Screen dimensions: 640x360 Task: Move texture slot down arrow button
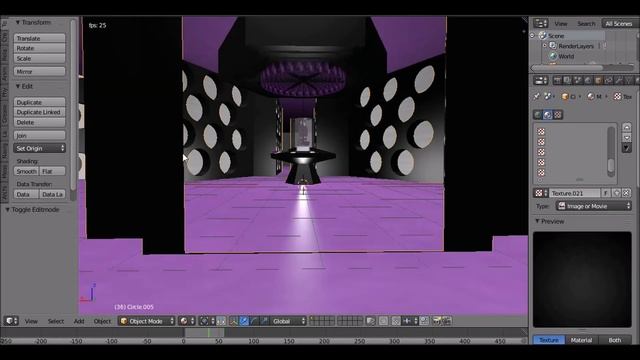coord(627,138)
